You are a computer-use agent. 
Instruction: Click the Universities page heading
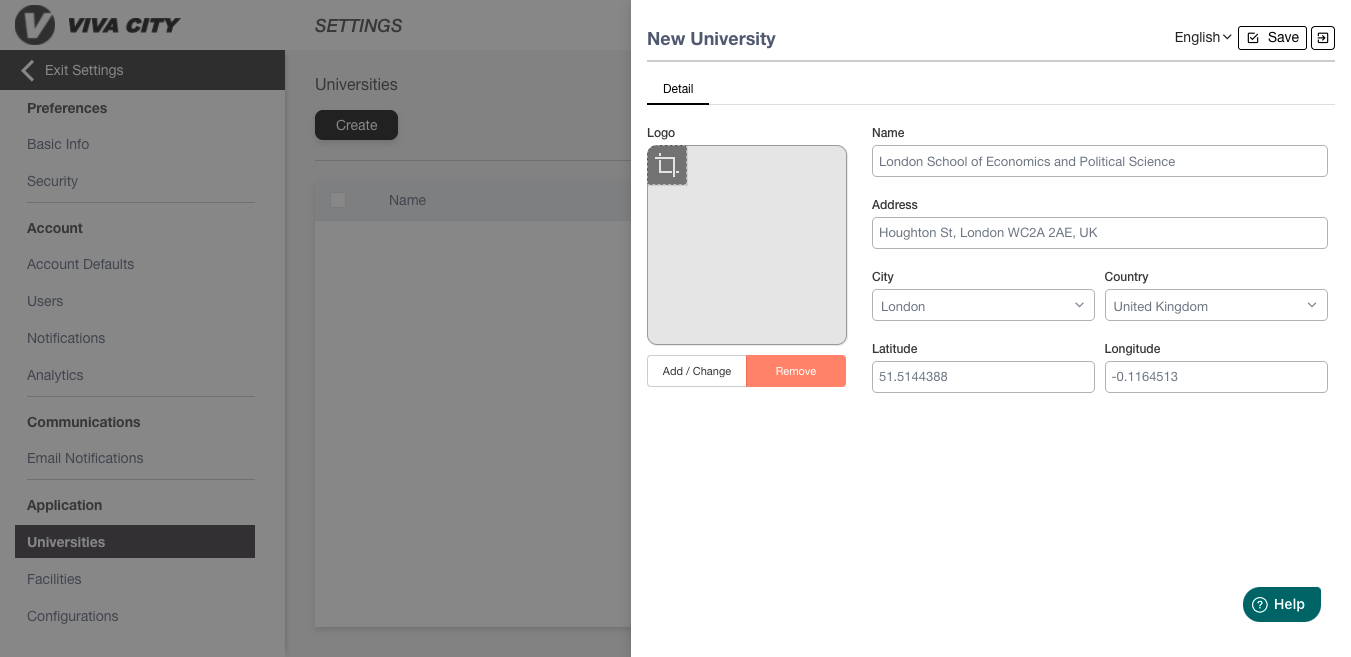click(x=356, y=85)
